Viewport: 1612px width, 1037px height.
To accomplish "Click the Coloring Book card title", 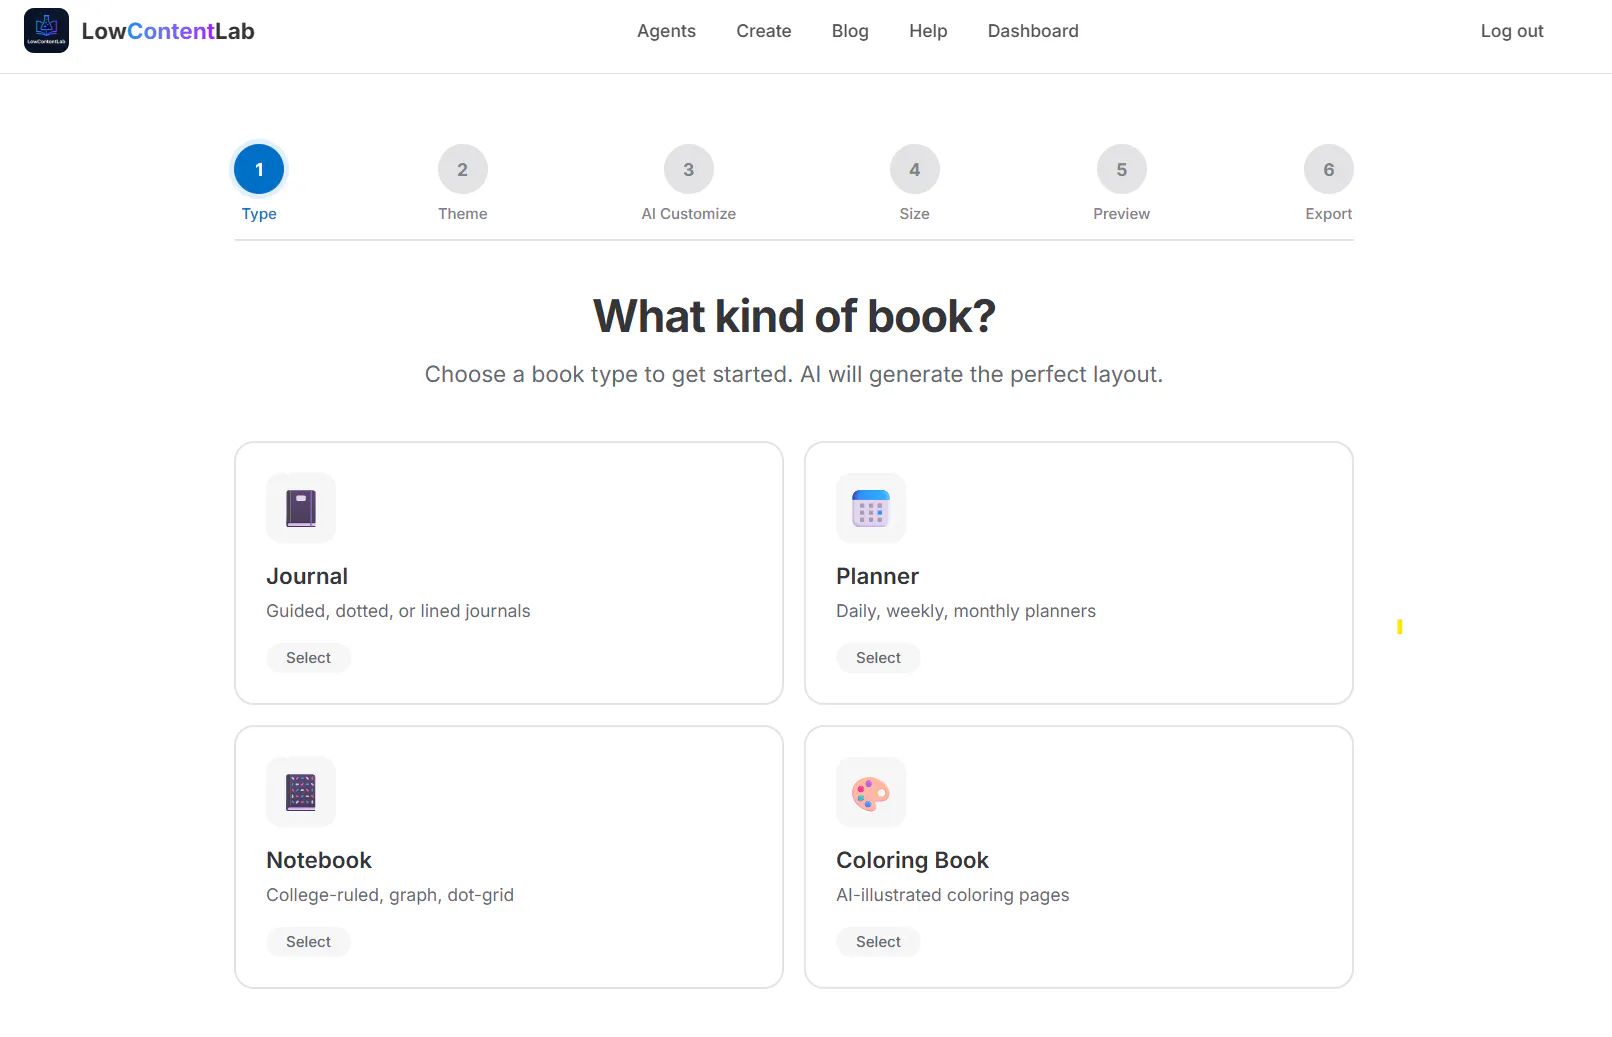I will (x=912, y=860).
